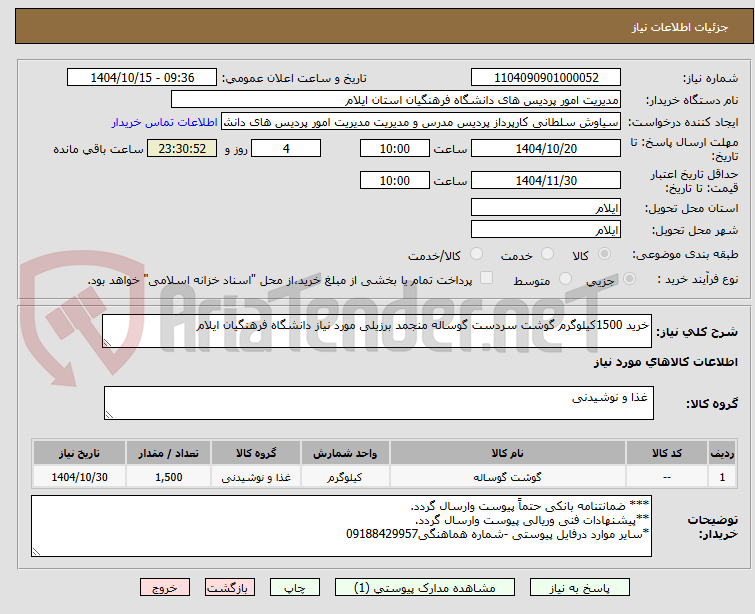Click the پاسخ به نیاز button
Screen dimensions: 755x614
(580, 588)
